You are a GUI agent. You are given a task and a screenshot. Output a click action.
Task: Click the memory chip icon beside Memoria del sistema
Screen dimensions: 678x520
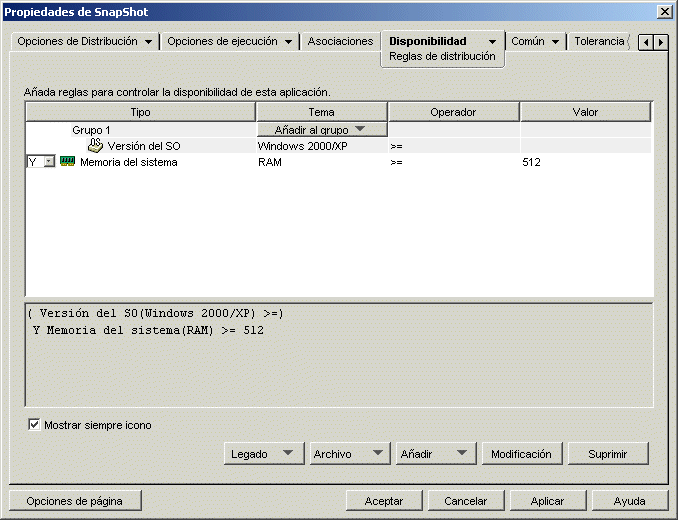tap(67, 162)
